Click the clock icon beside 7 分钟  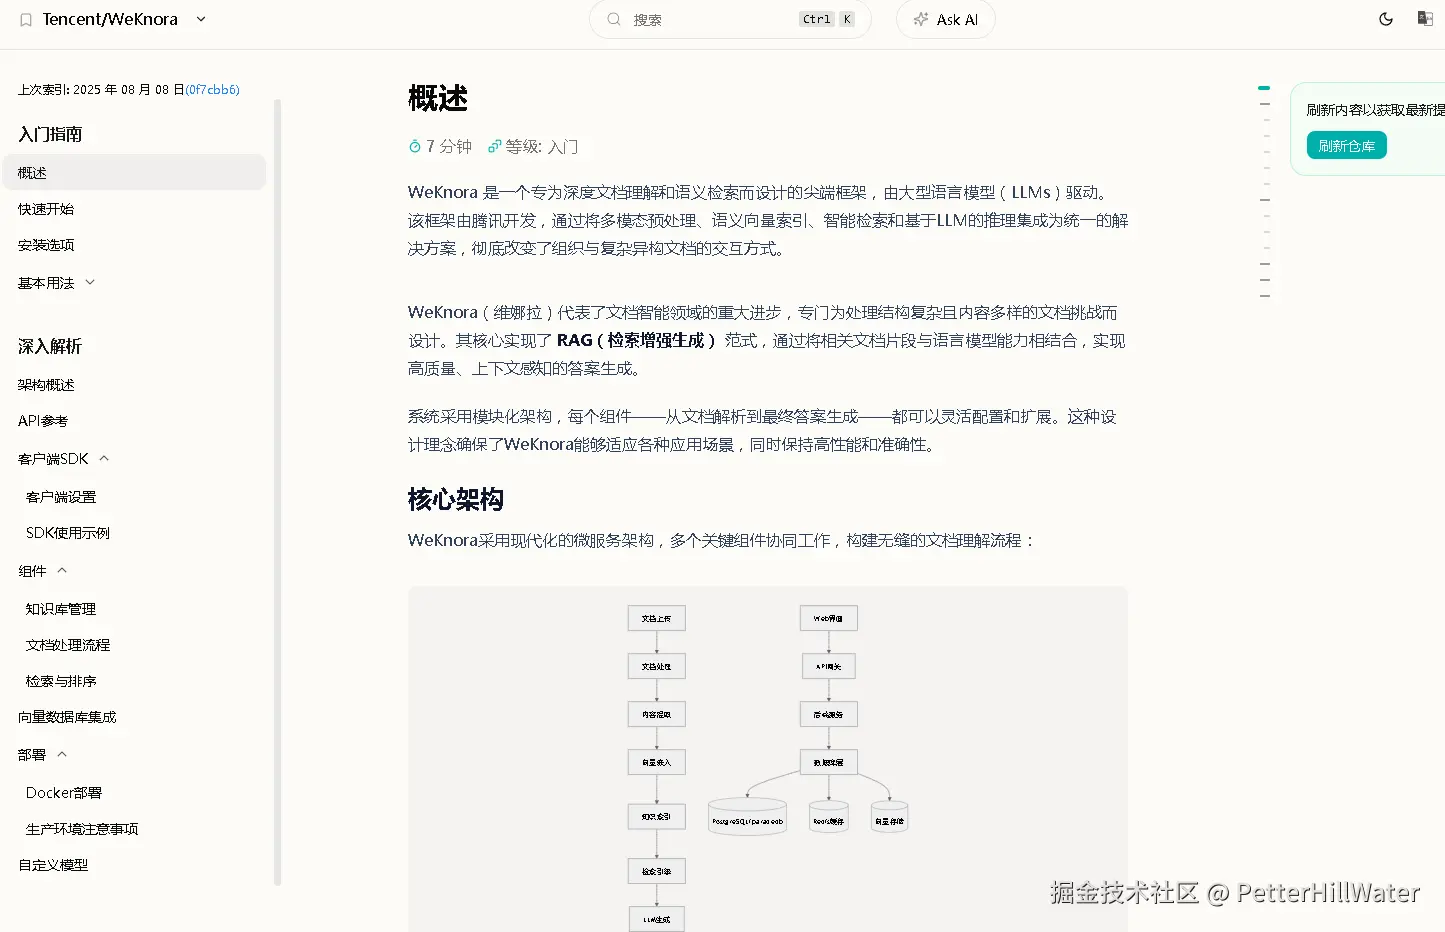(415, 146)
